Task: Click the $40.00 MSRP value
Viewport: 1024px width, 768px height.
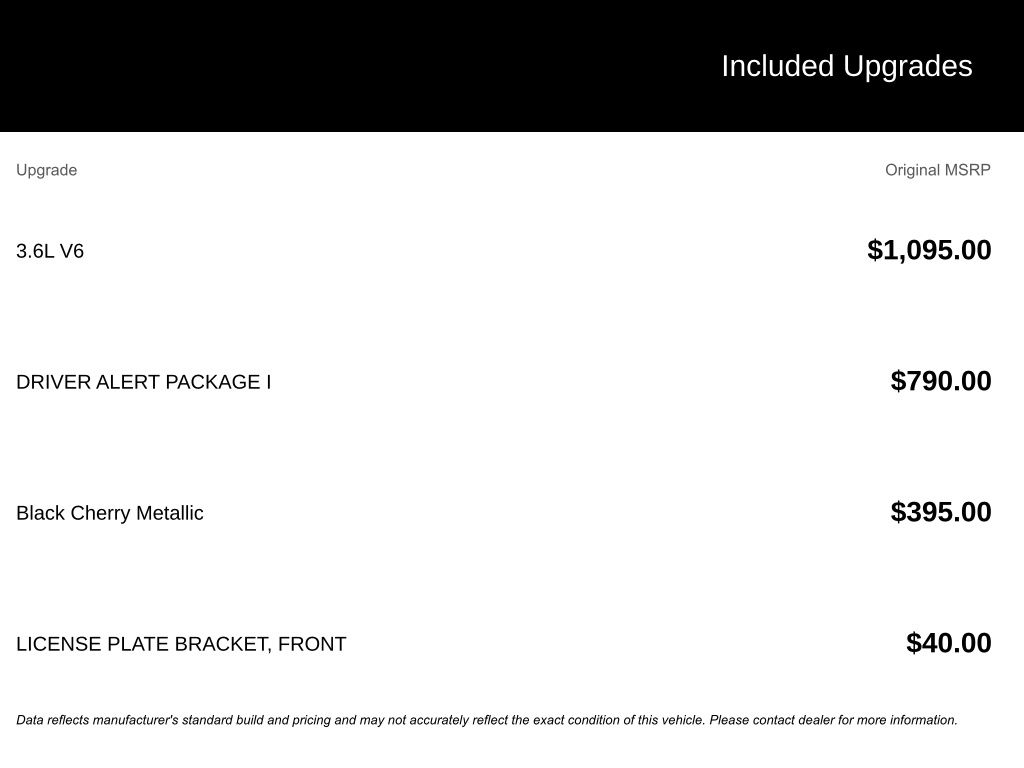Action: point(948,643)
